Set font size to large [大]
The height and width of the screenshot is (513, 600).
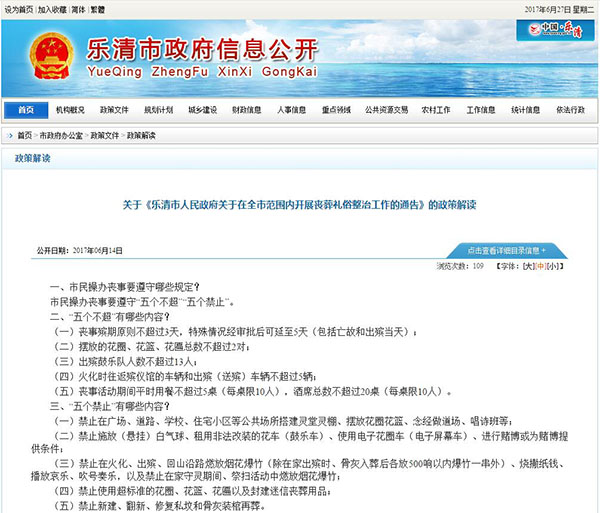(528, 267)
